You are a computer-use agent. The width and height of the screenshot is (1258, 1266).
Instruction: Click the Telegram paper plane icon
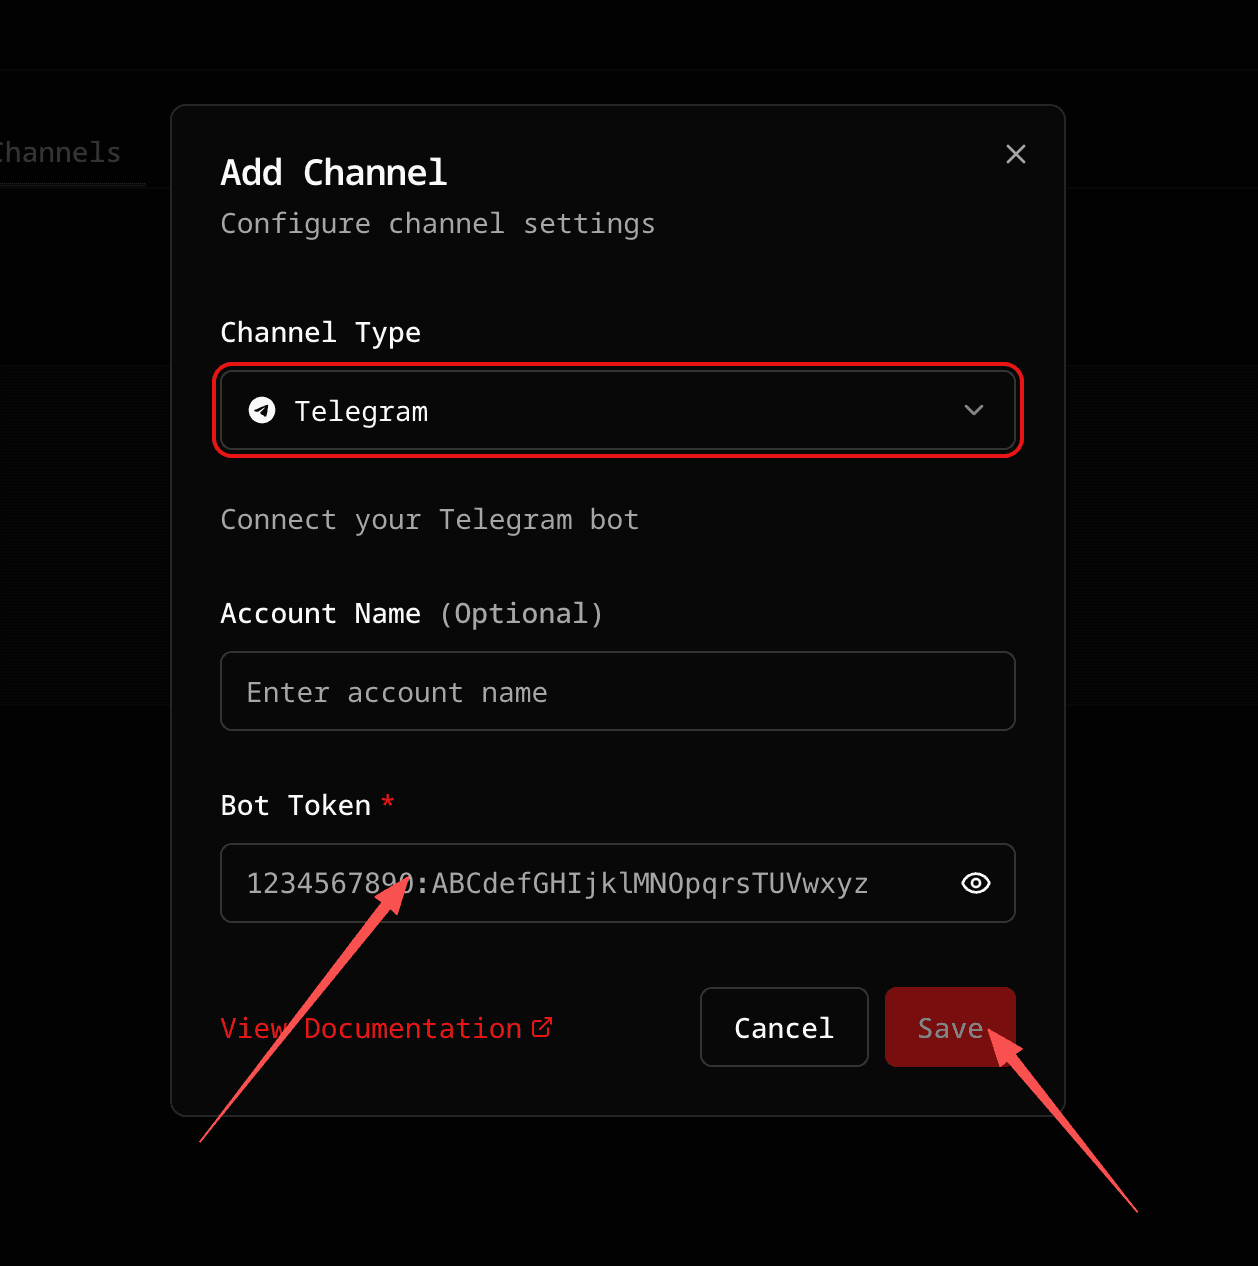(262, 411)
